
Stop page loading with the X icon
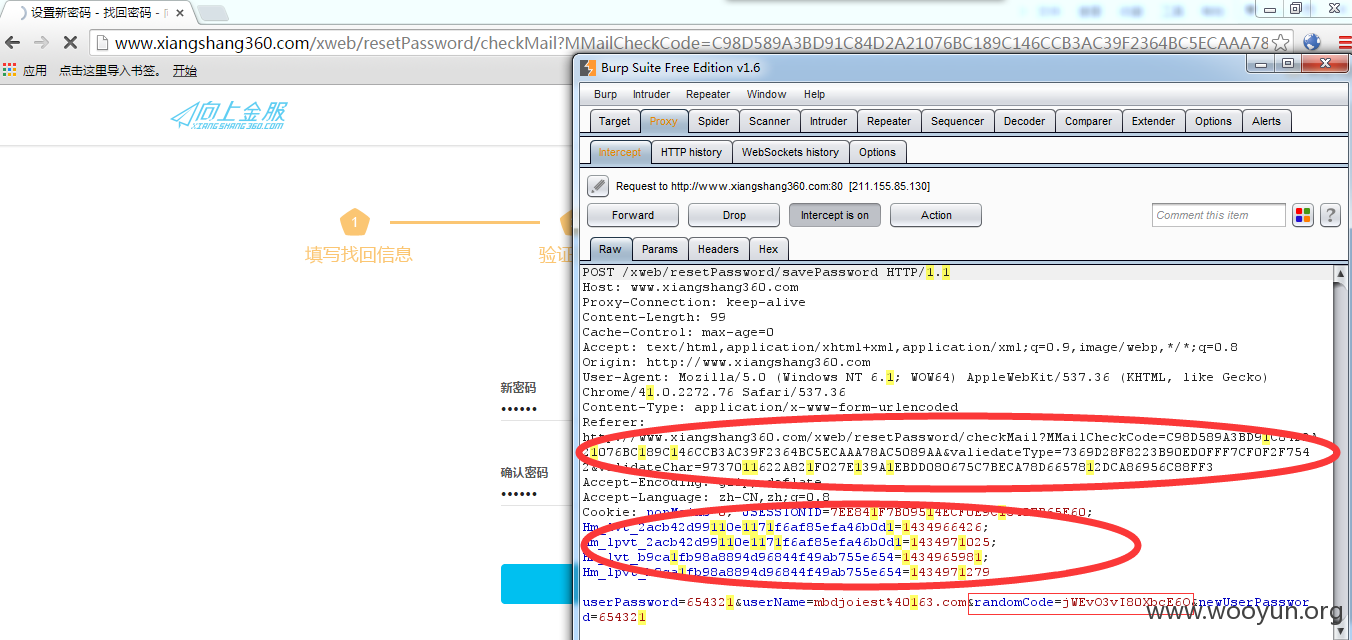coord(70,43)
